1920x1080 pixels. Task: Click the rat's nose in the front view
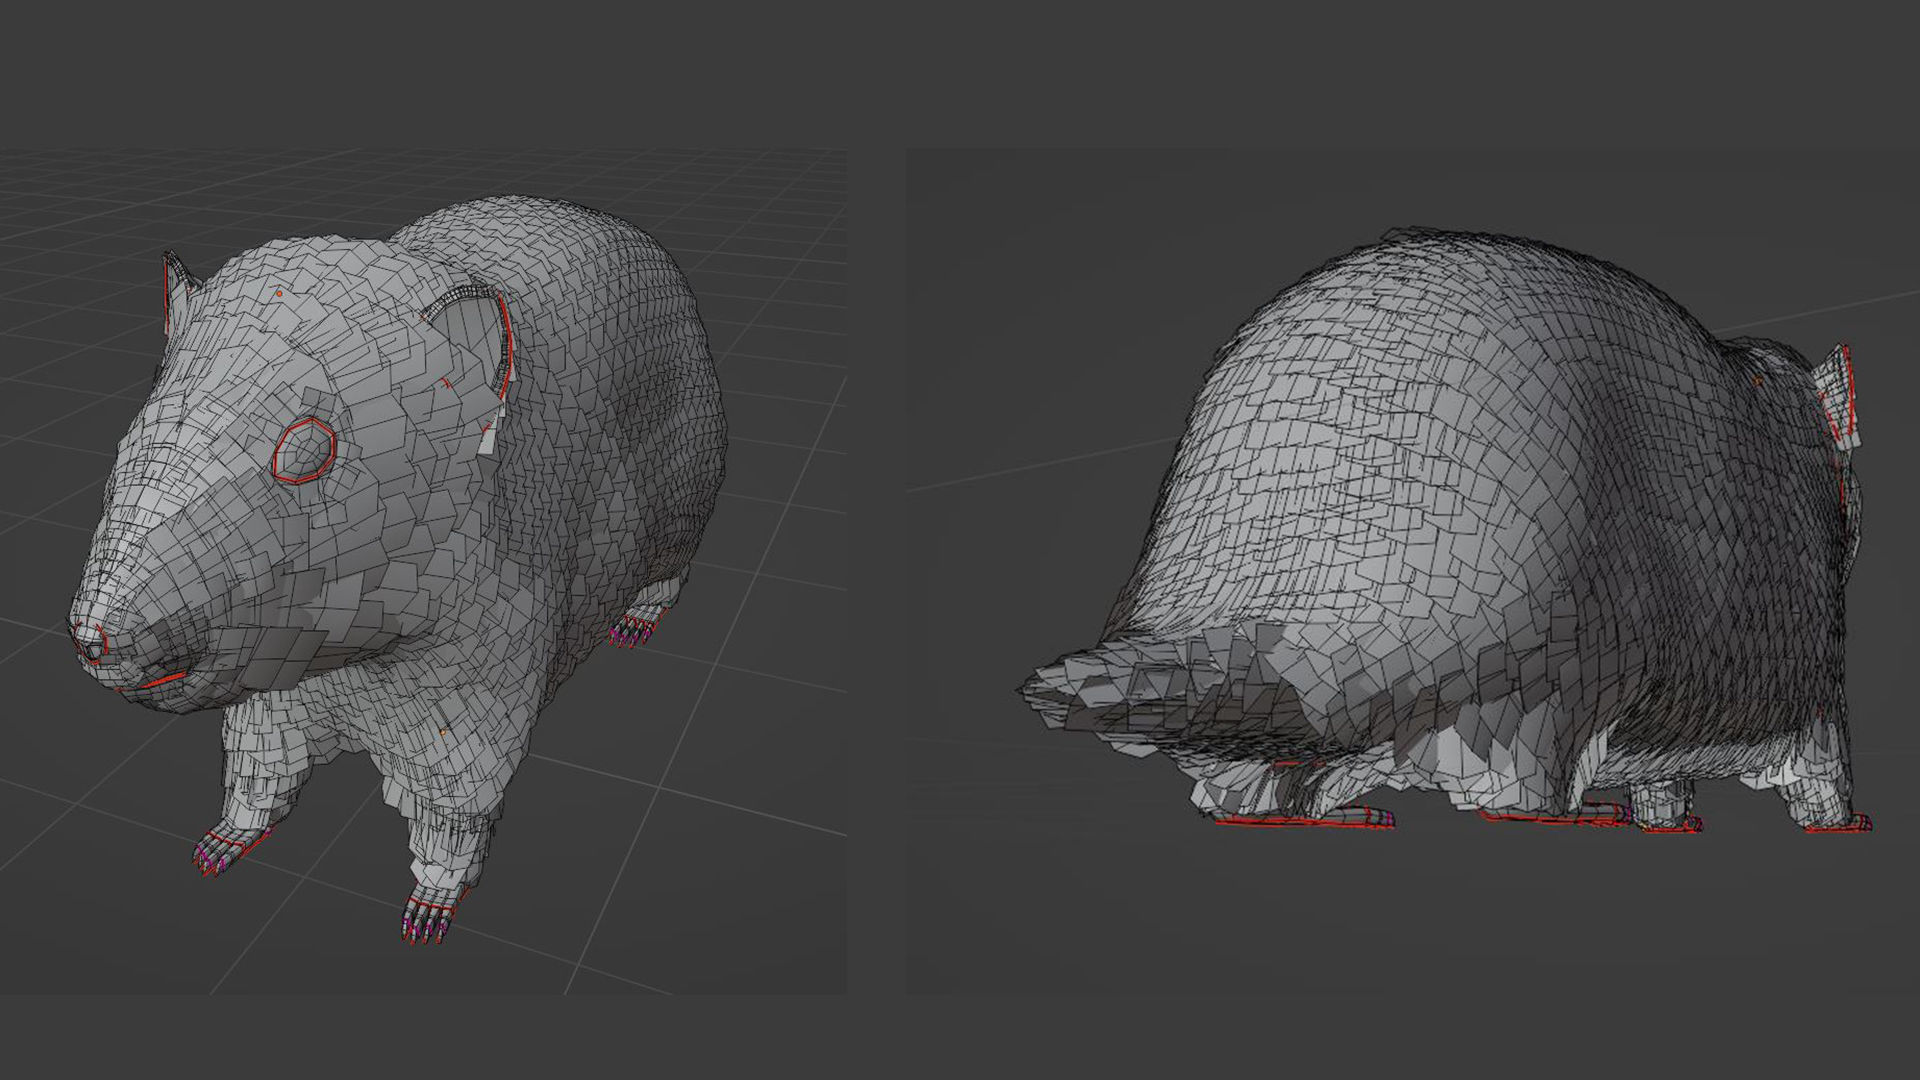pyautogui.click(x=91, y=641)
